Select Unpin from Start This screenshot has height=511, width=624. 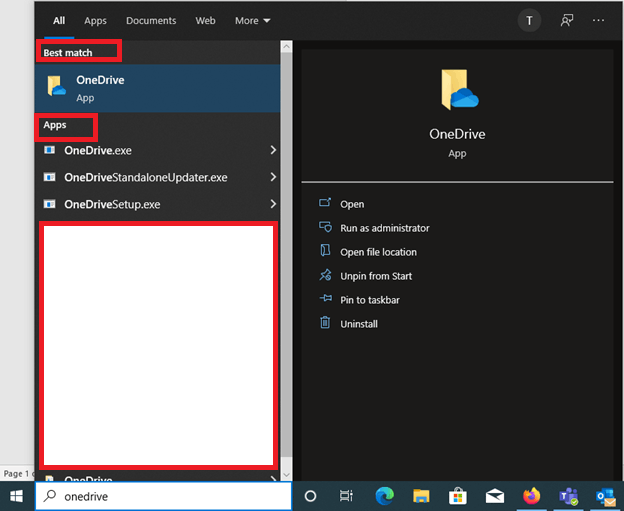(x=376, y=276)
